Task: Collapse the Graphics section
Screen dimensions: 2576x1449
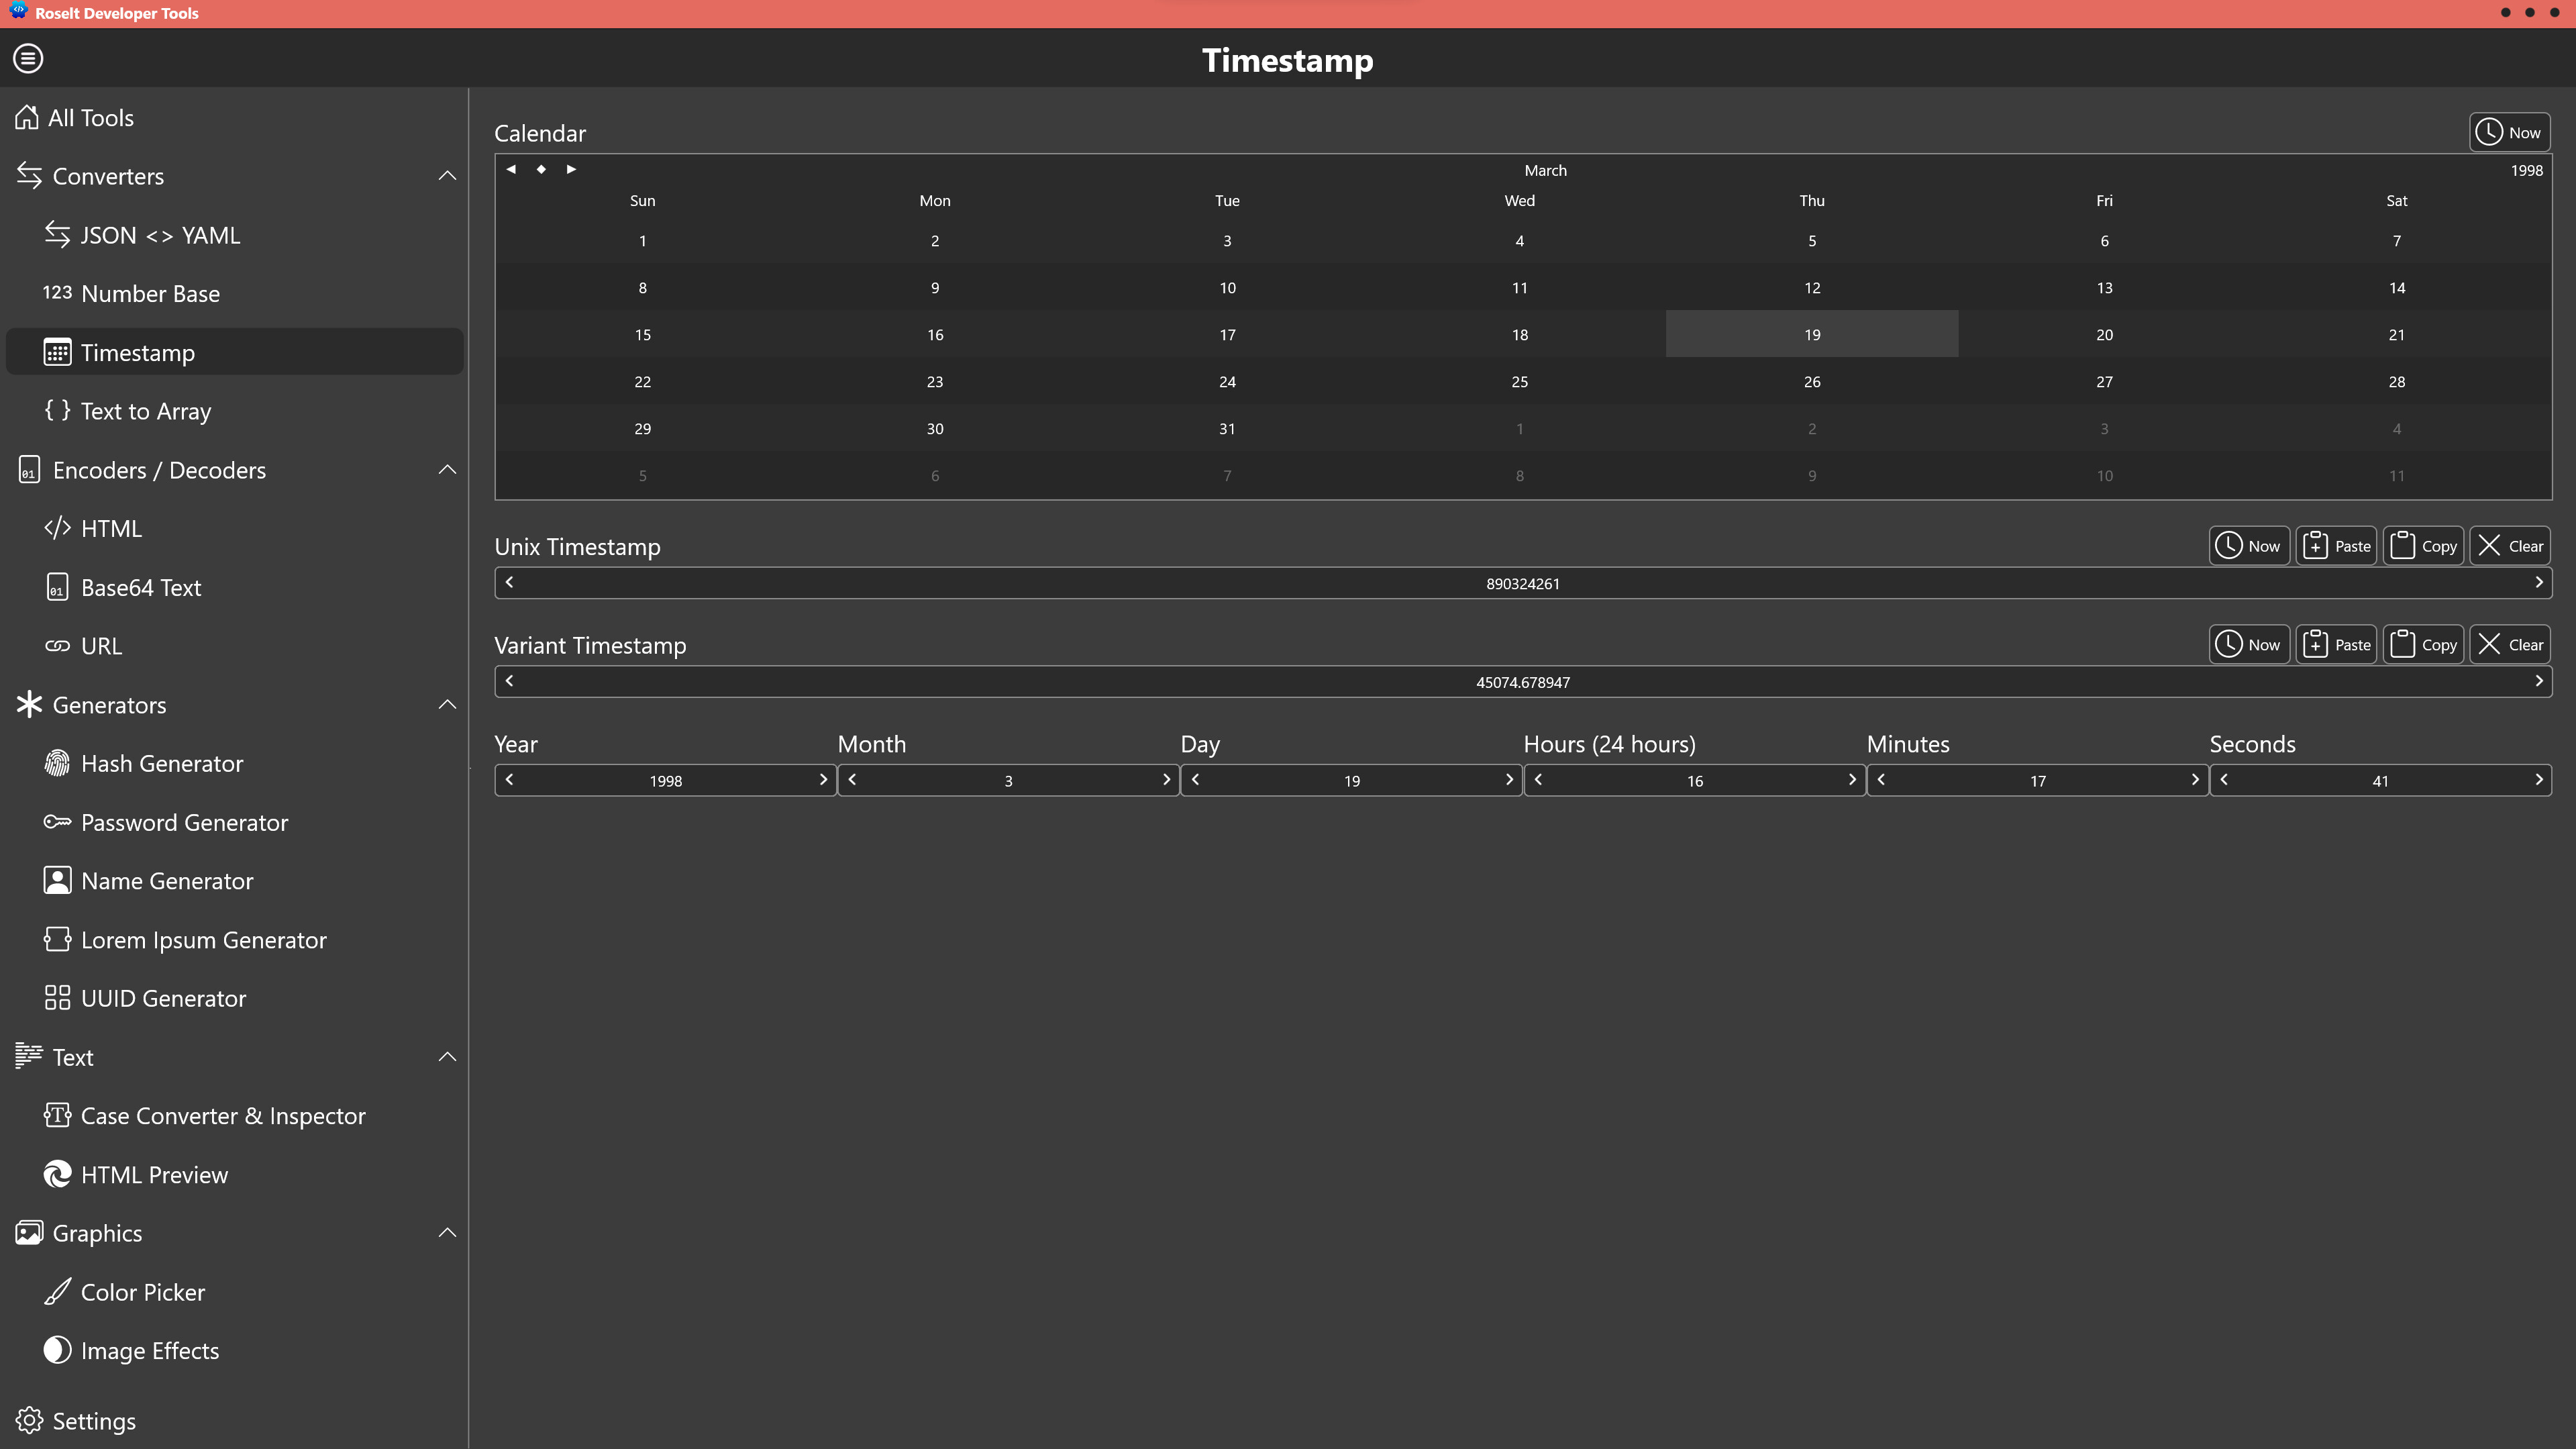Action: [447, 1232]
